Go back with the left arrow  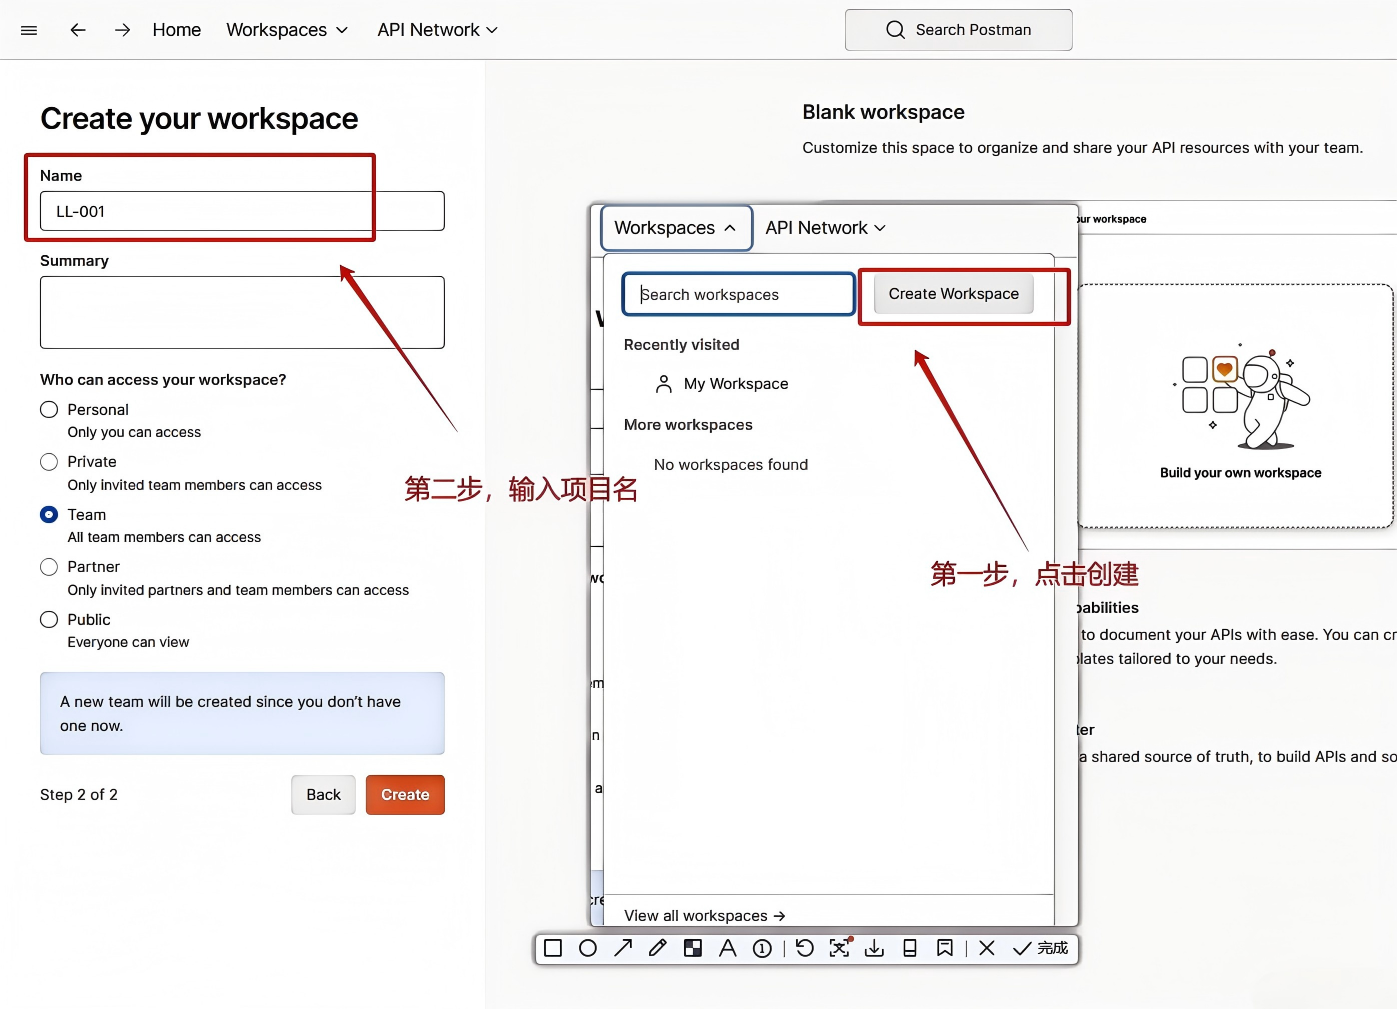[78, 30]
